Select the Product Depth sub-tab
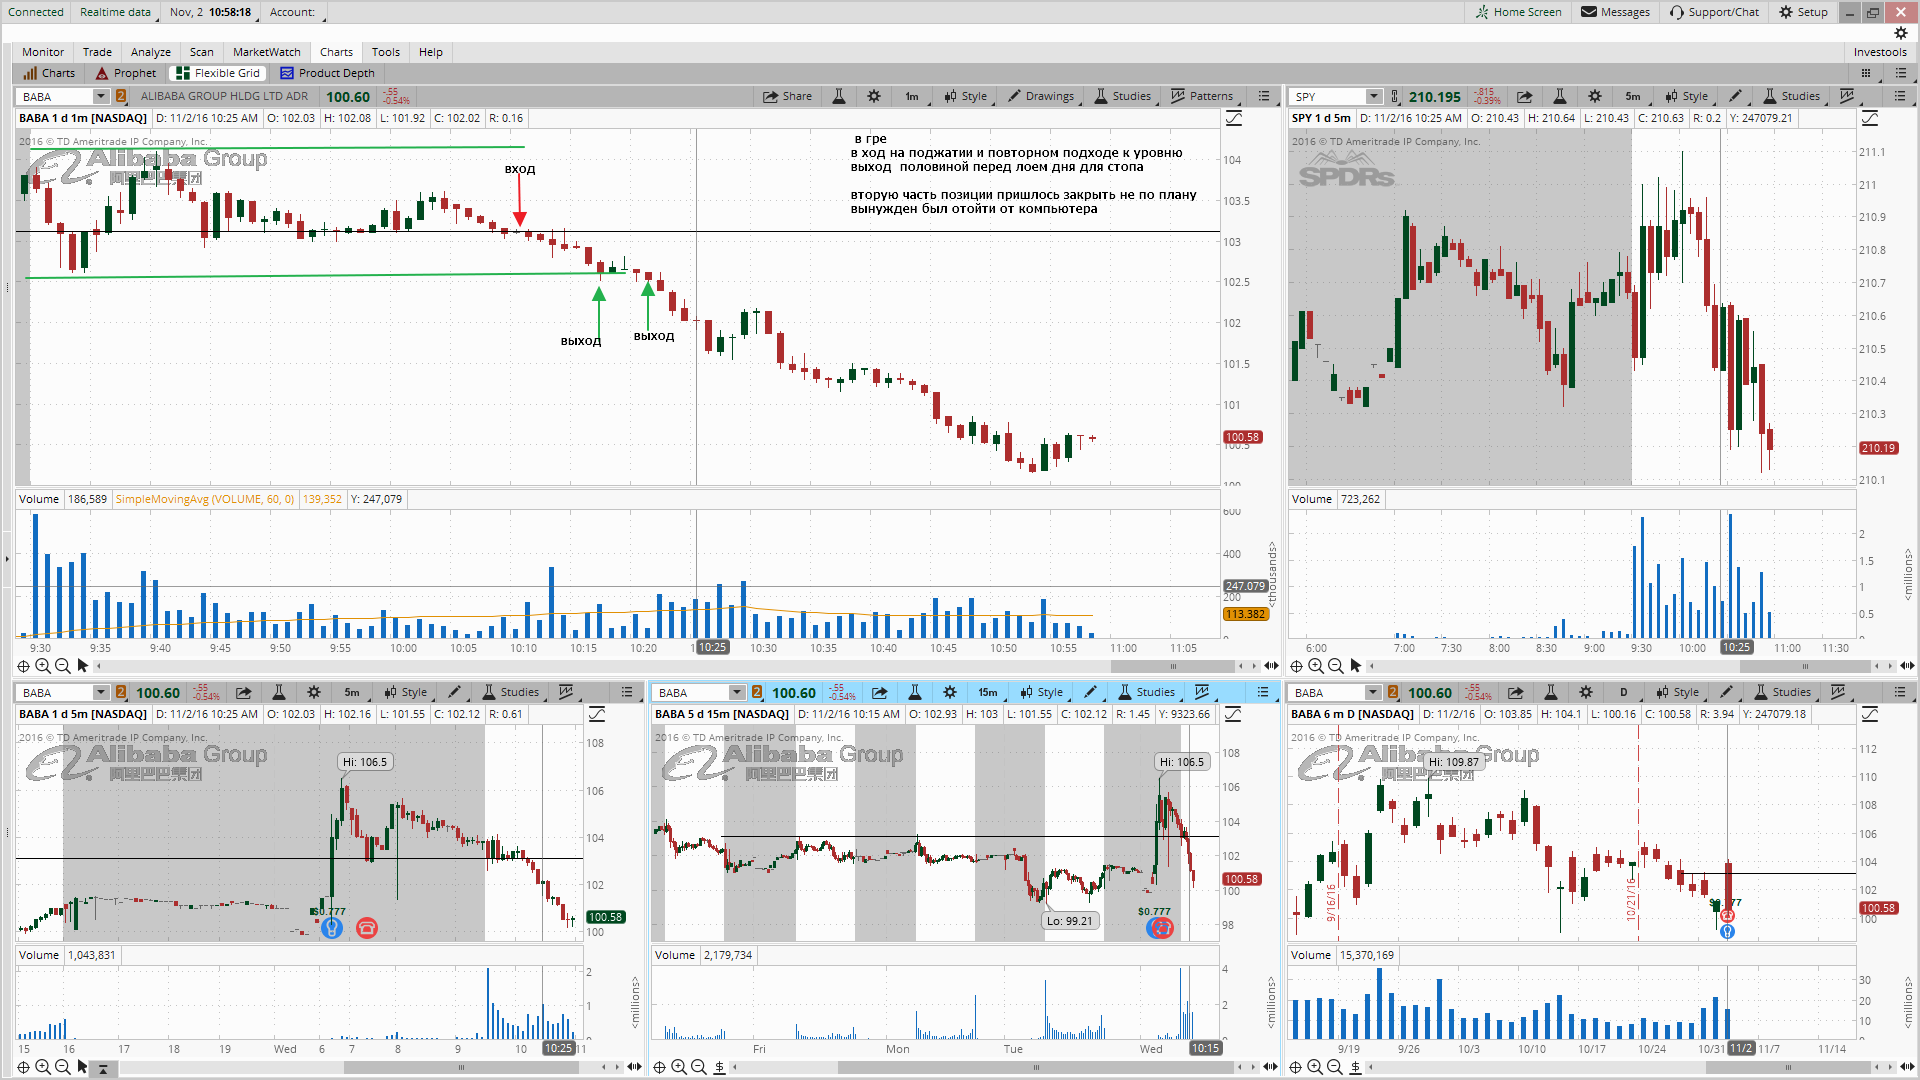1920x1080 pixels. (327, 73)
